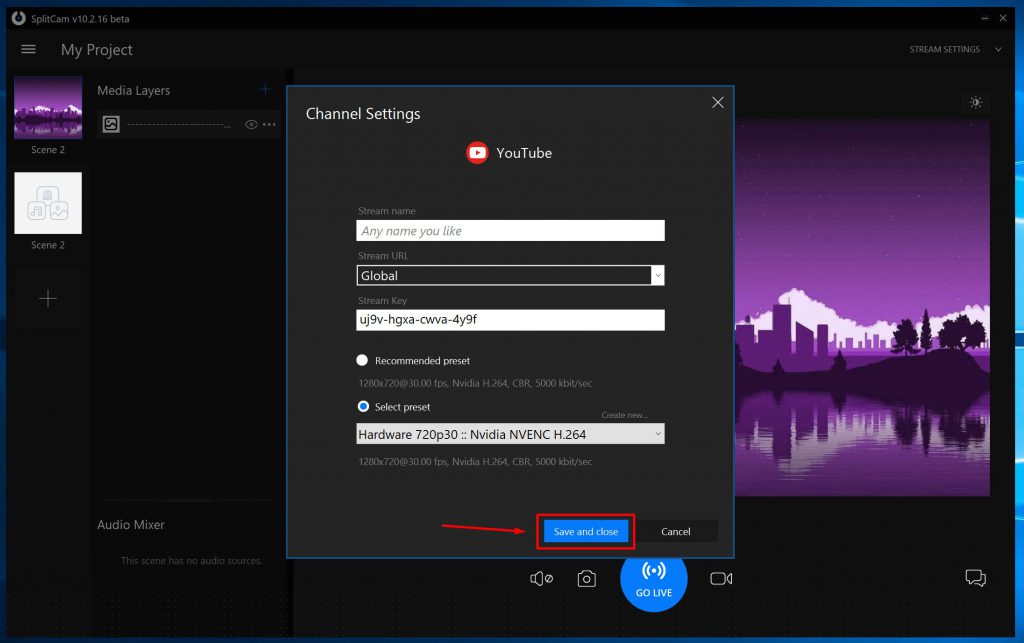Start video recording with camcorder icon
Image resolution: width=1024 pixels, height=643 pixels.
coord(721,579)
